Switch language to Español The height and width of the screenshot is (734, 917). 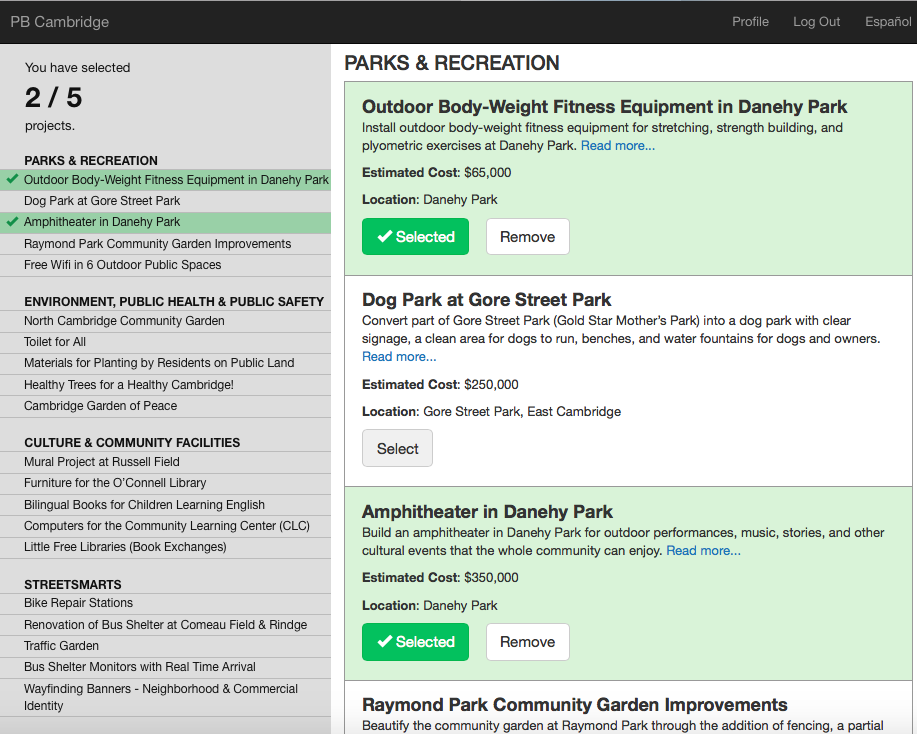(887, 22)
